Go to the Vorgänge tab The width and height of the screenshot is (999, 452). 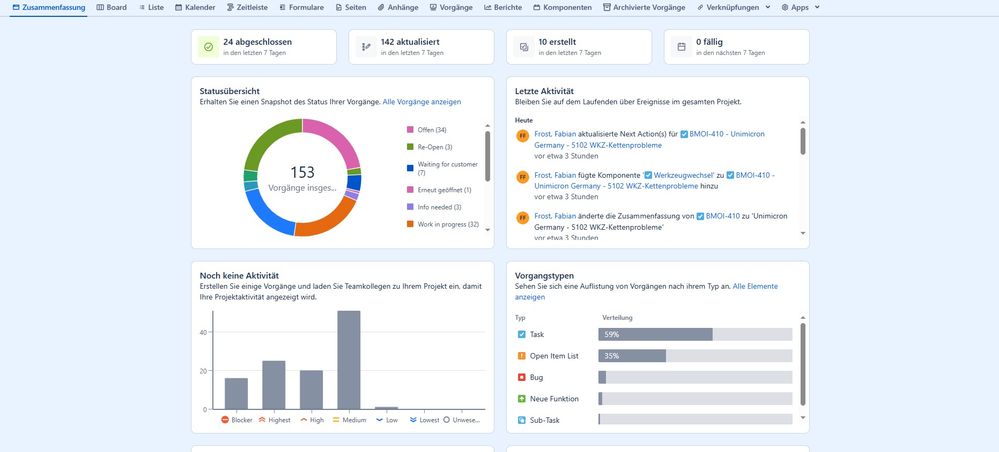(x=451, y=8)
